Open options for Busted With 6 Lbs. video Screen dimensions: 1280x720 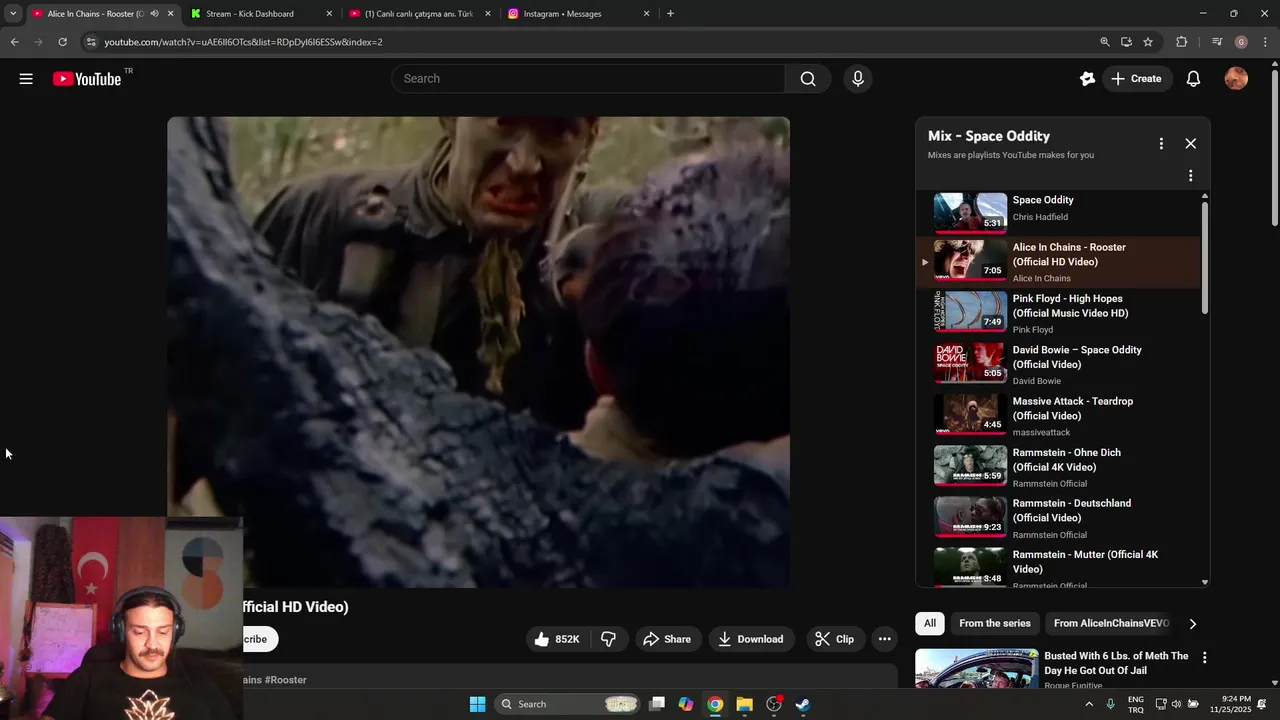pyautogui.click(x=1204, y=658)
